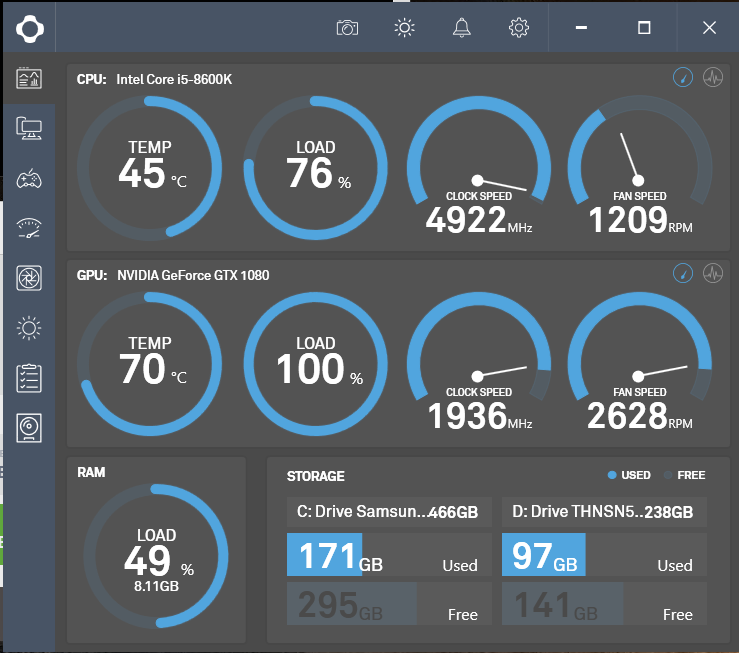Click the STORAGE section heading
The image size is (739, 653).
click(x=316, y=476)
